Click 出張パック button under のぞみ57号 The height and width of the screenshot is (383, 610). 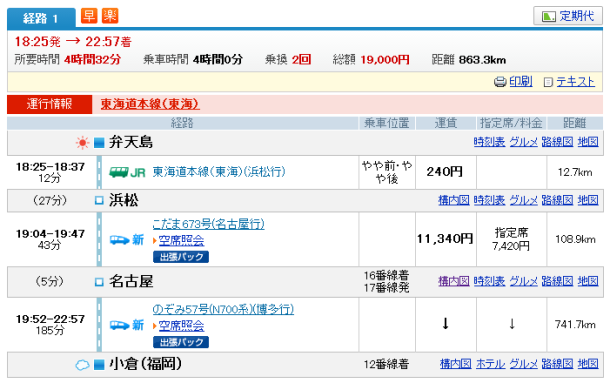(x=181, y=342)
